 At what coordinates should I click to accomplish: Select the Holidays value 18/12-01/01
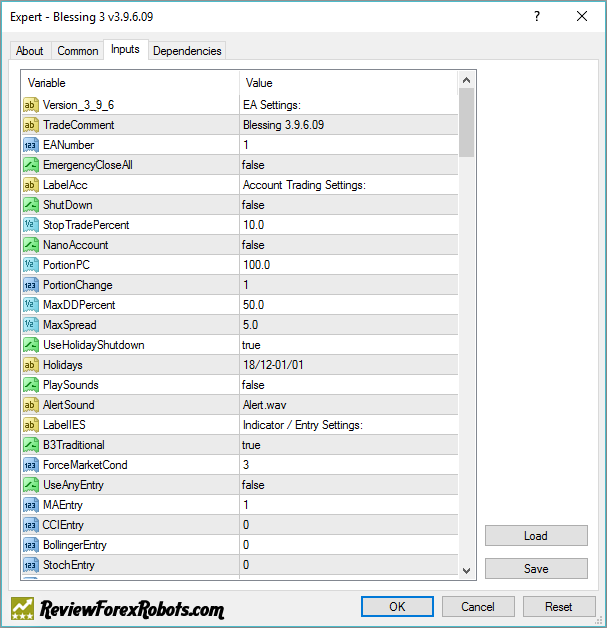pos(273,365)
